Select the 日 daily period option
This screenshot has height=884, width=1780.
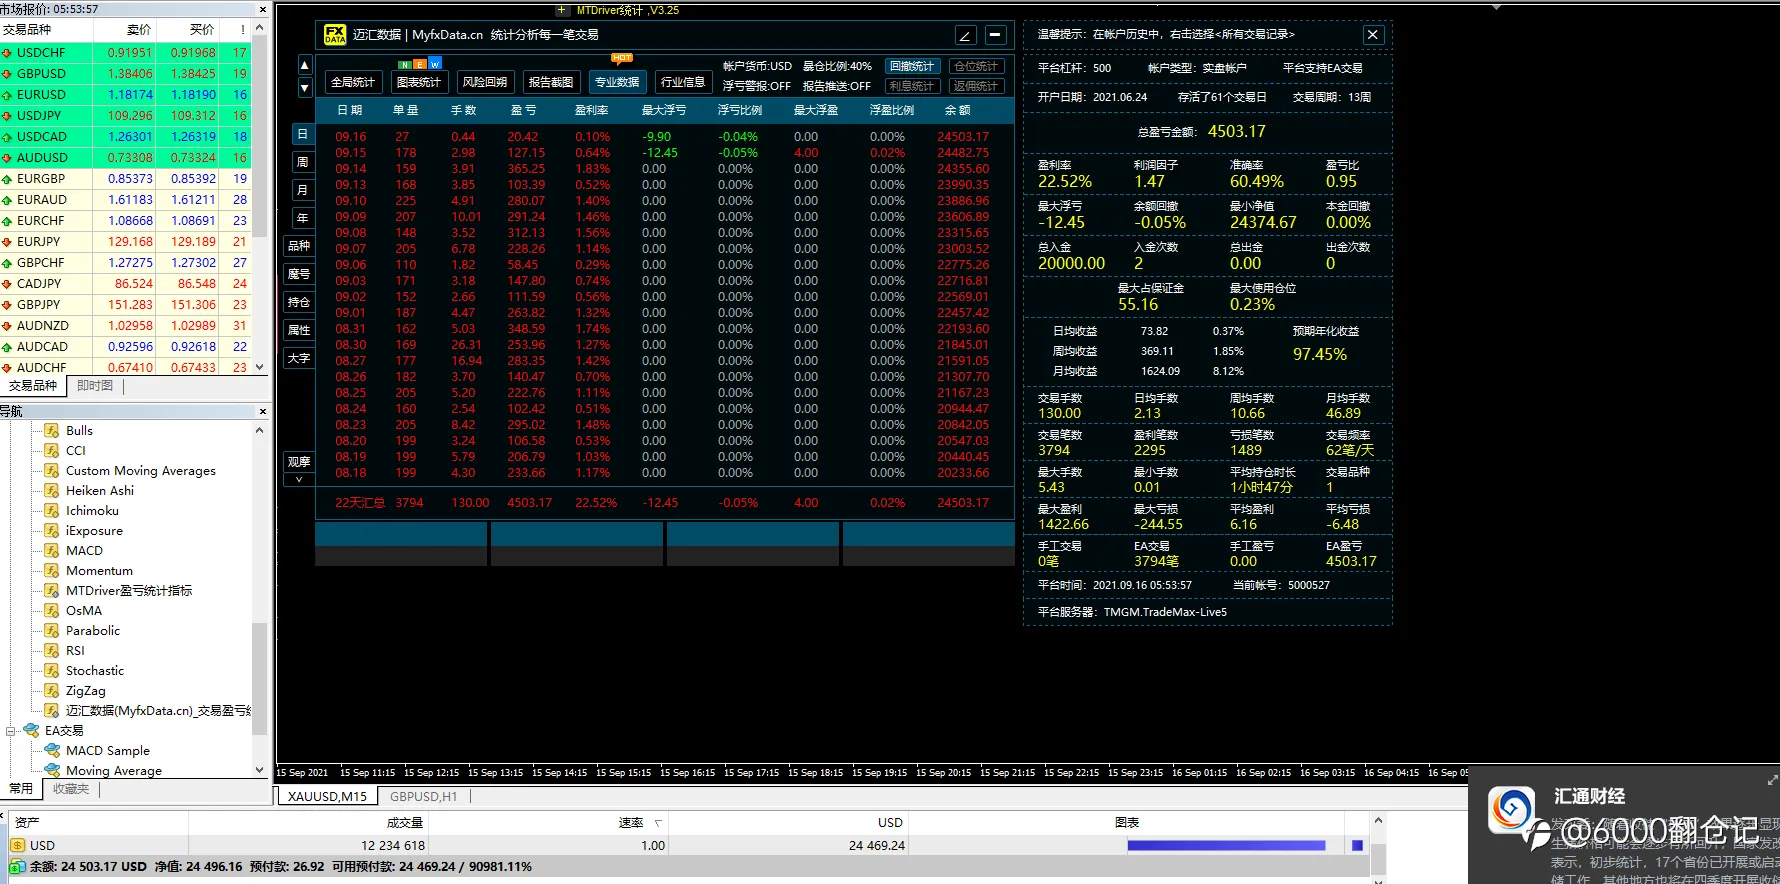(x=302, y=134)
